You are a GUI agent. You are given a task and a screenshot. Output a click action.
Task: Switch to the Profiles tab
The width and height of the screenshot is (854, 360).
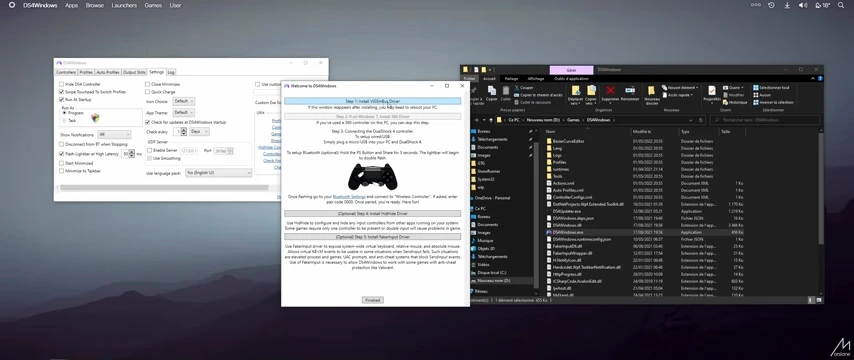click(86, 72)
